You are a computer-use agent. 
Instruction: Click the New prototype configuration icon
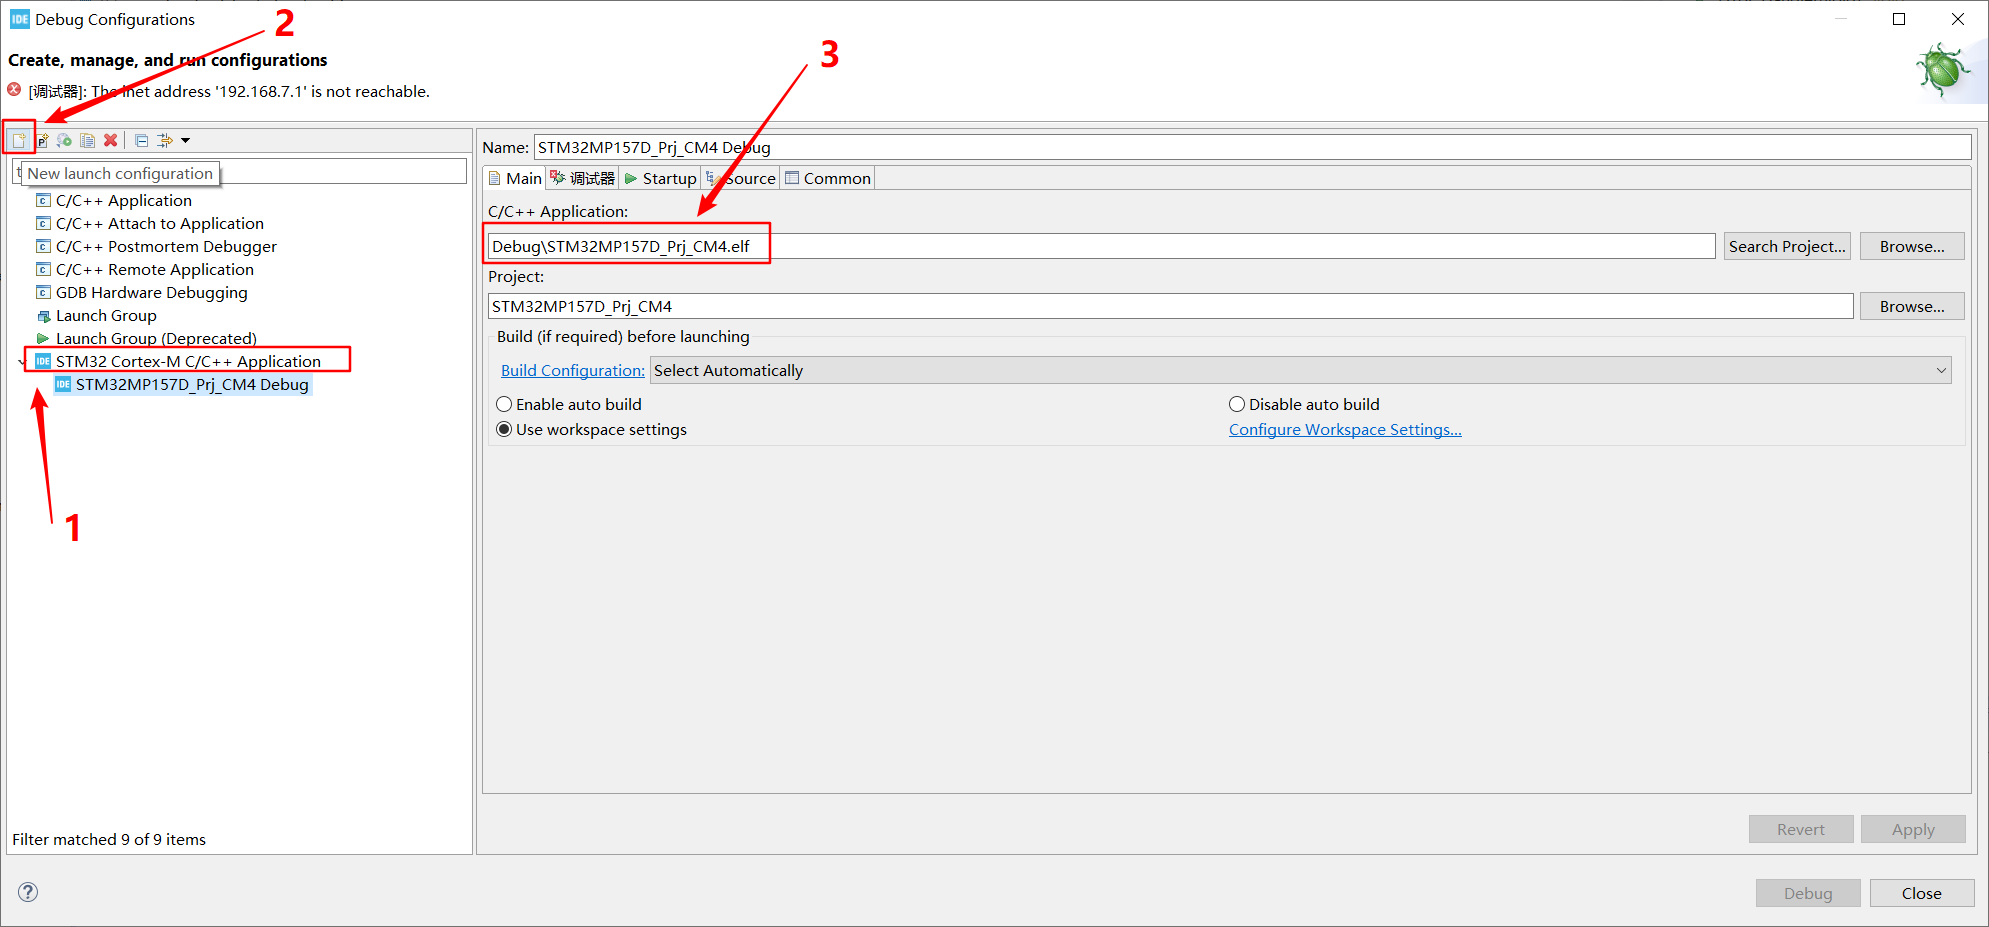click(x=42, y=140)
